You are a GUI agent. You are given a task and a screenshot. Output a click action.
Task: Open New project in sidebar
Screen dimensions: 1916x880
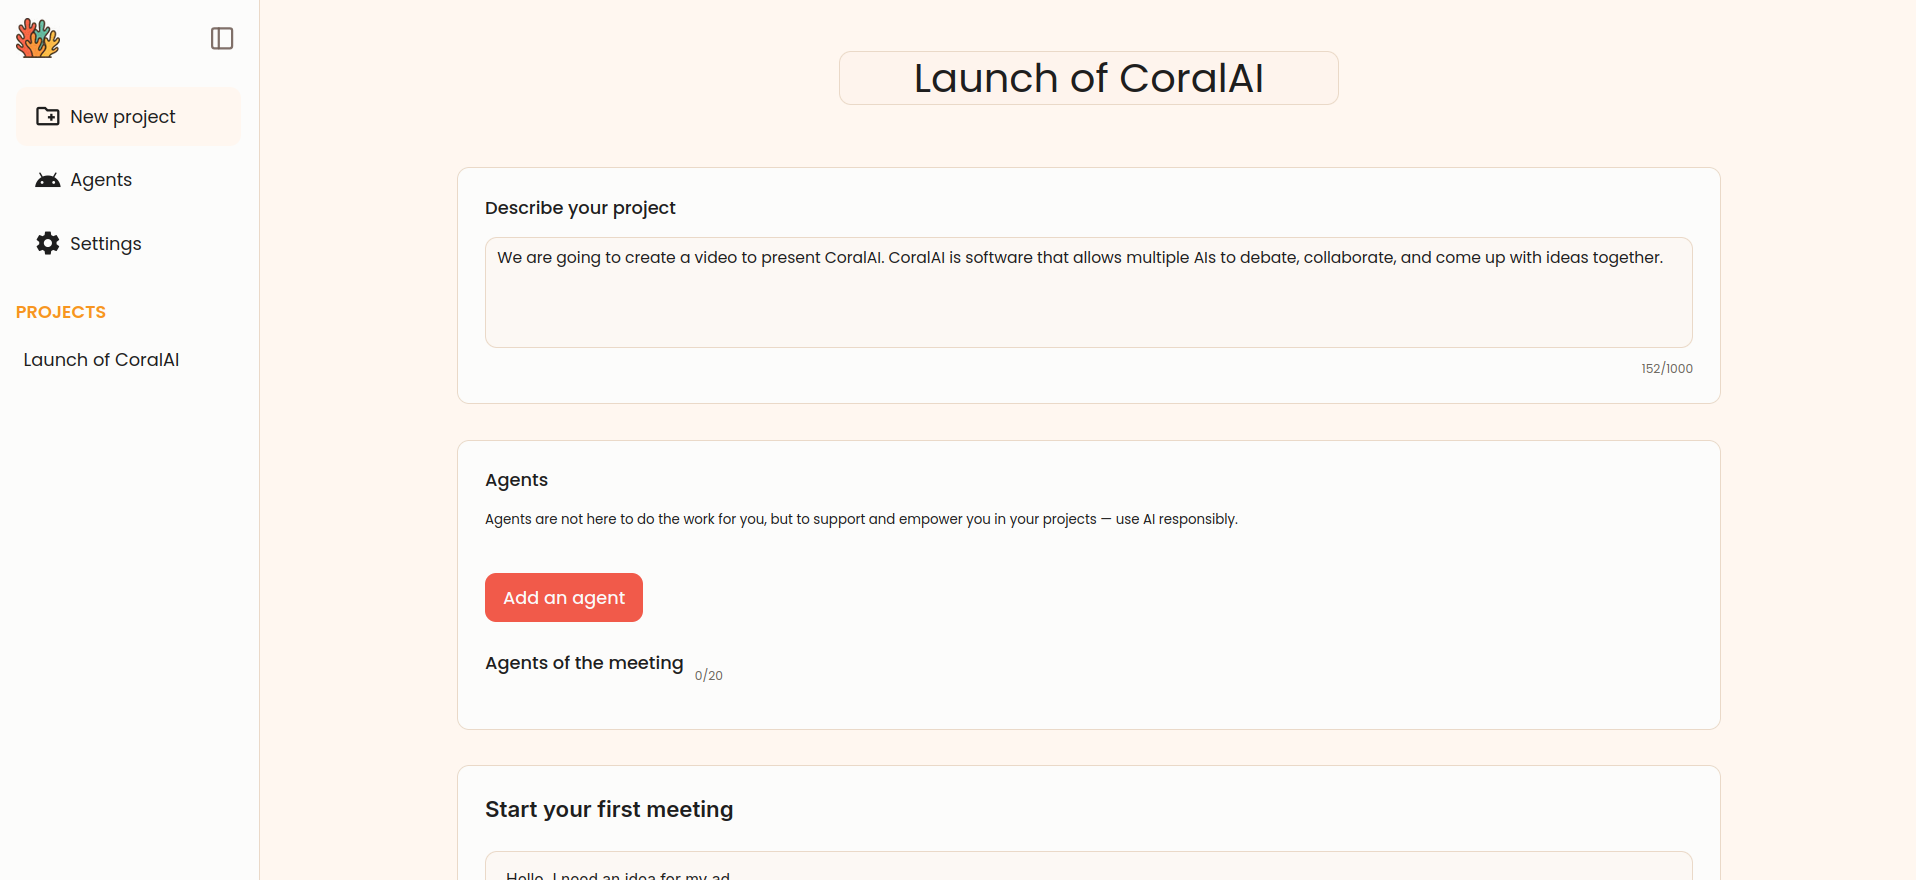pos(128,116)
